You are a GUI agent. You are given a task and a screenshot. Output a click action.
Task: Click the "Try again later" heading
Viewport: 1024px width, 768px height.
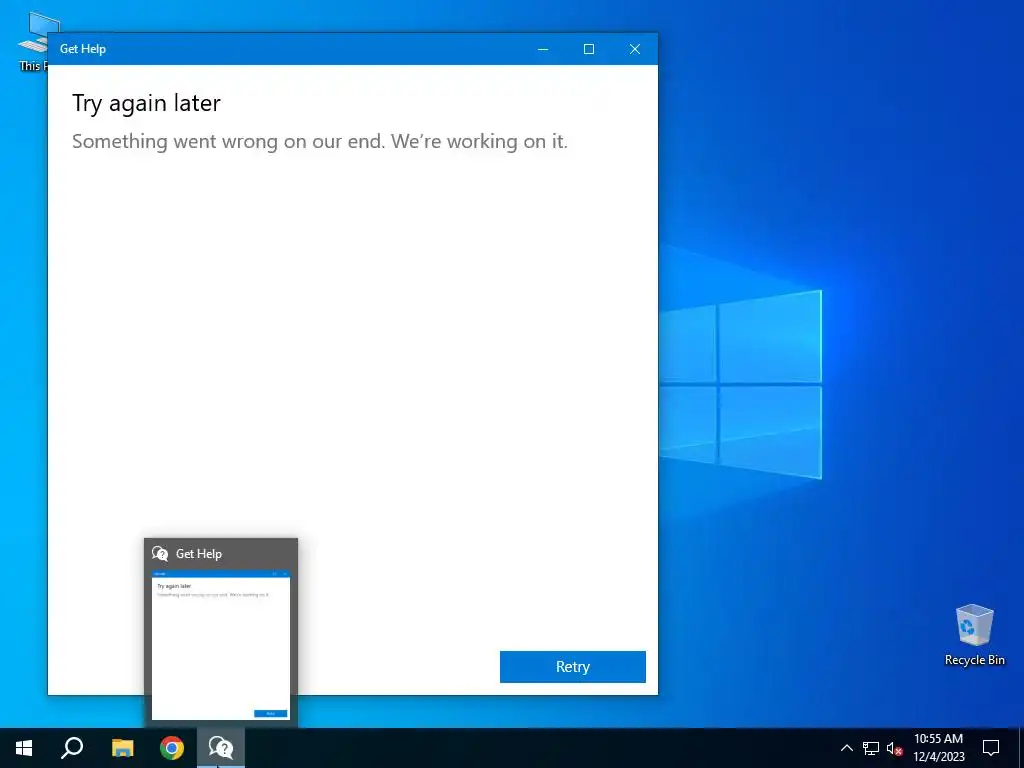pyautogui.click(x=146, y=103)
